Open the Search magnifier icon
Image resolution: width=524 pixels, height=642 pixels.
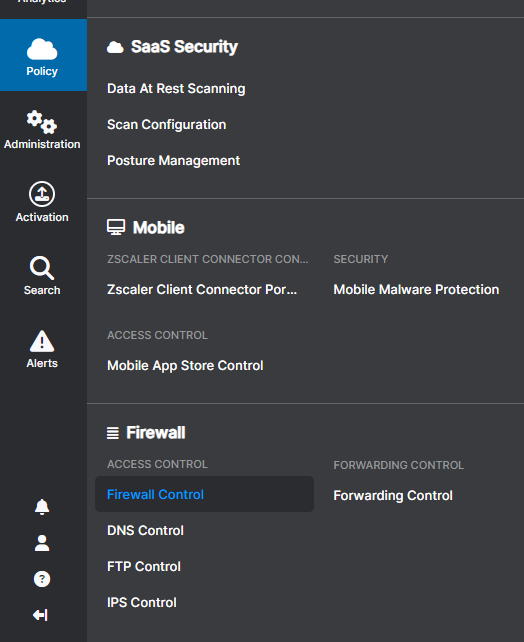coord(42,268)
